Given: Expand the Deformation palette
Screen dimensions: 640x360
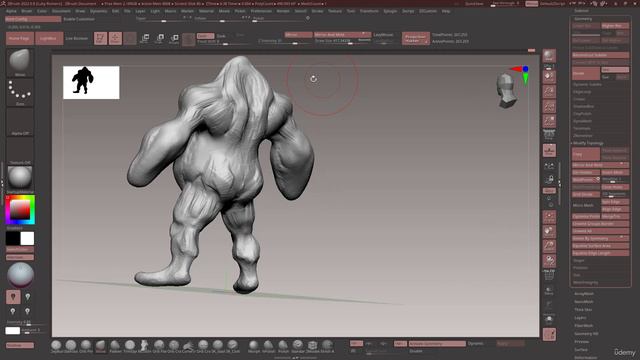Looking at the screenshot, I should point(585,358).
